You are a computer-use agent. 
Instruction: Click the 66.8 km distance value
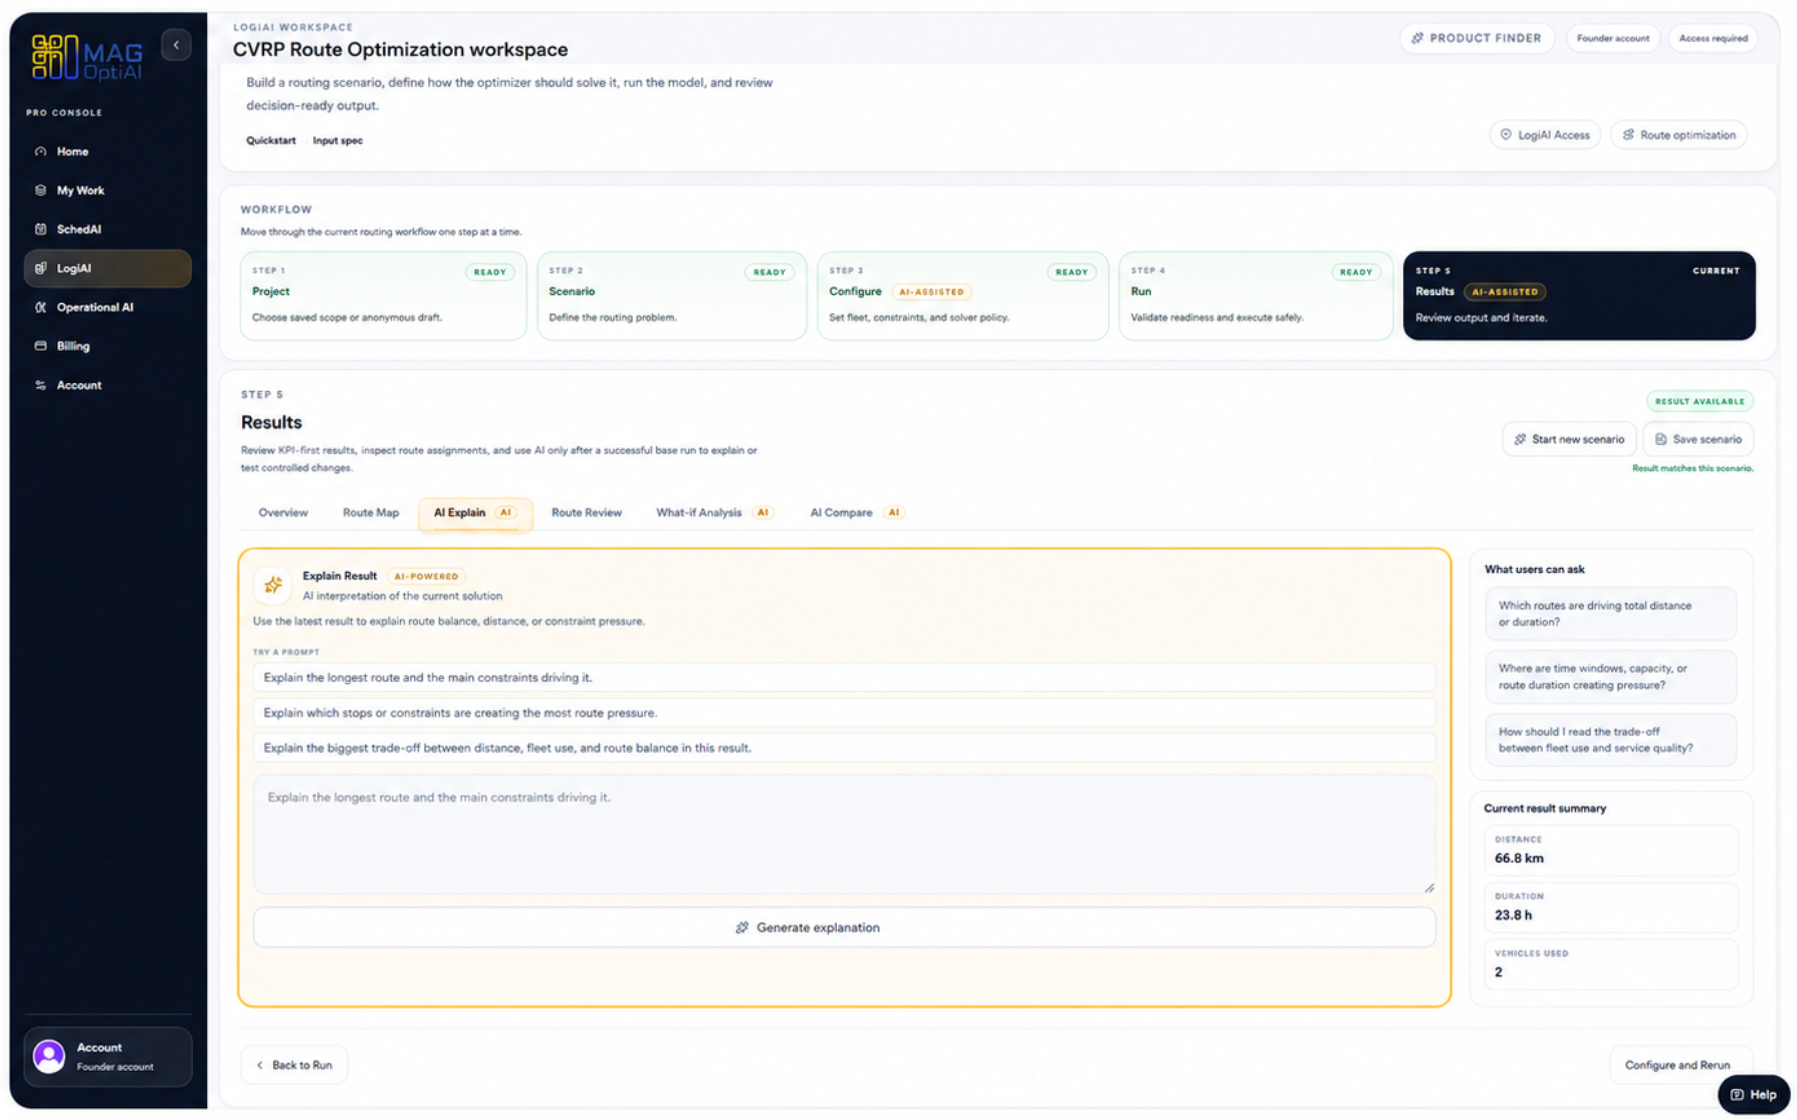(1519, 858)
